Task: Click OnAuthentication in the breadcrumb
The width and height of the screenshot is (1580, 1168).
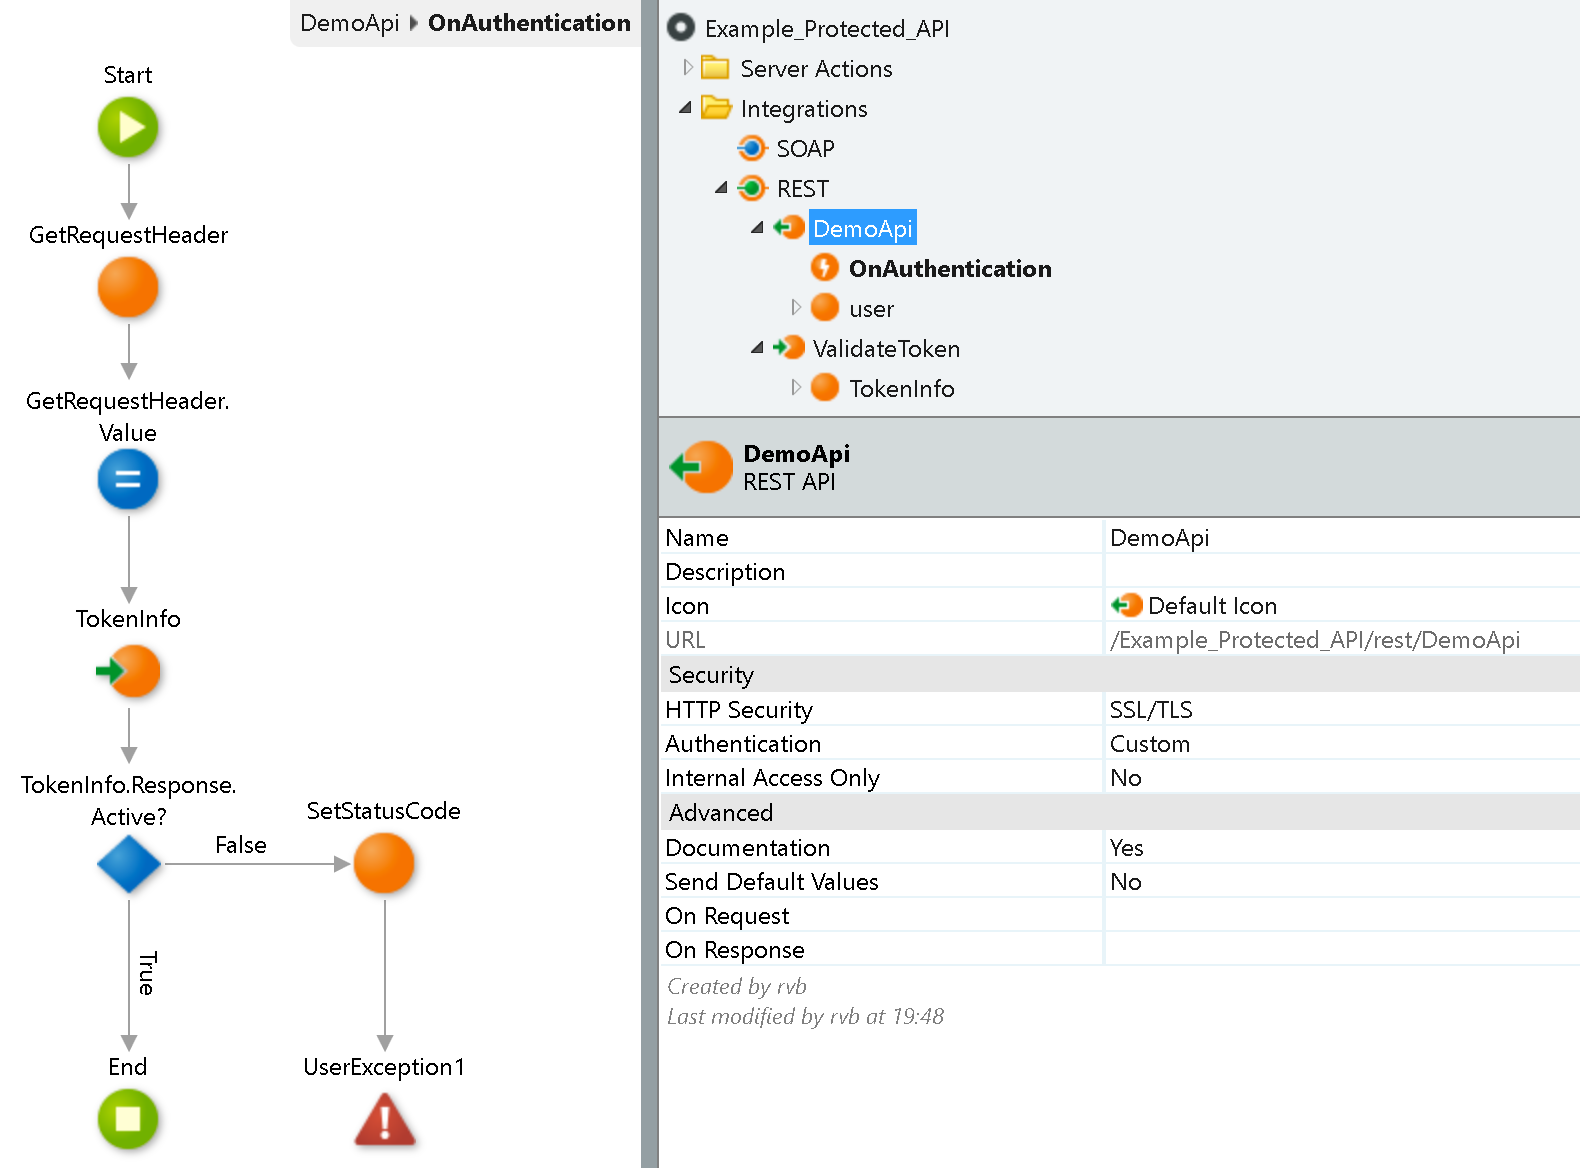Action: [529, 23]
